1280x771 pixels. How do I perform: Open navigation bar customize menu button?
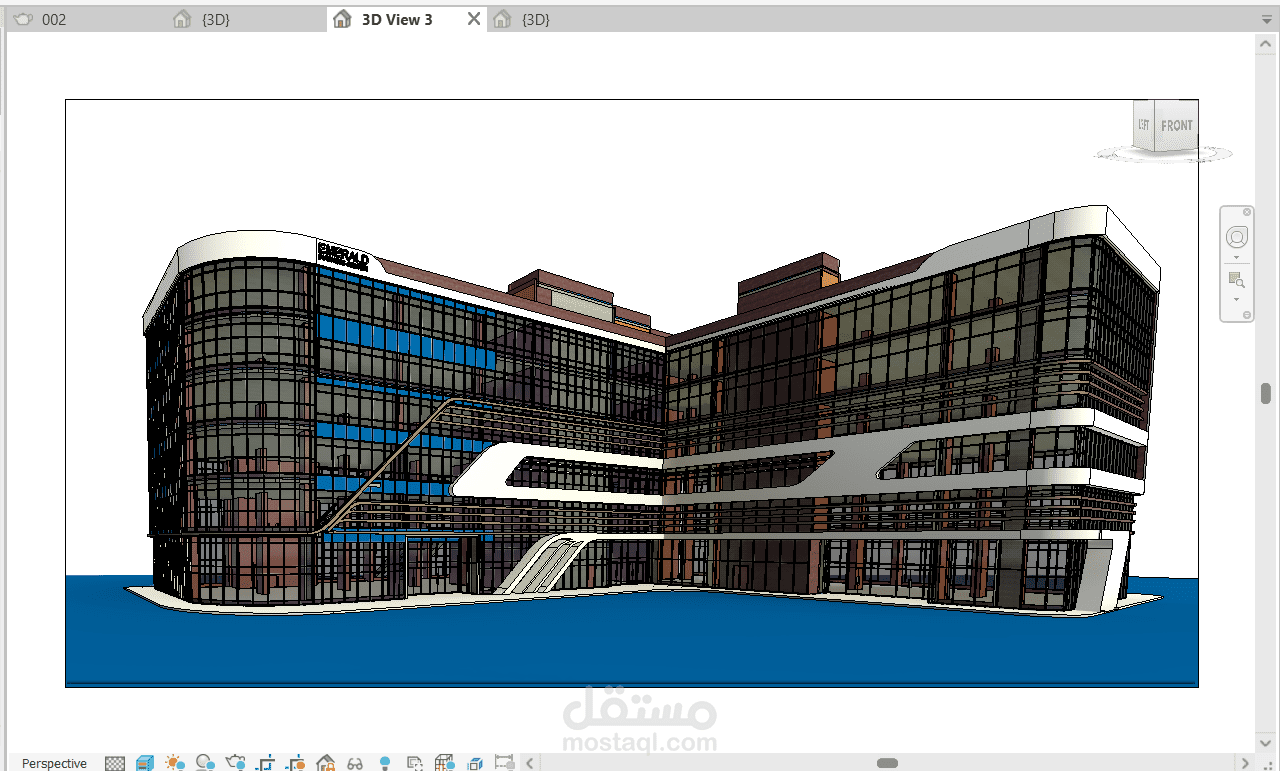(x=1247, y=315)
